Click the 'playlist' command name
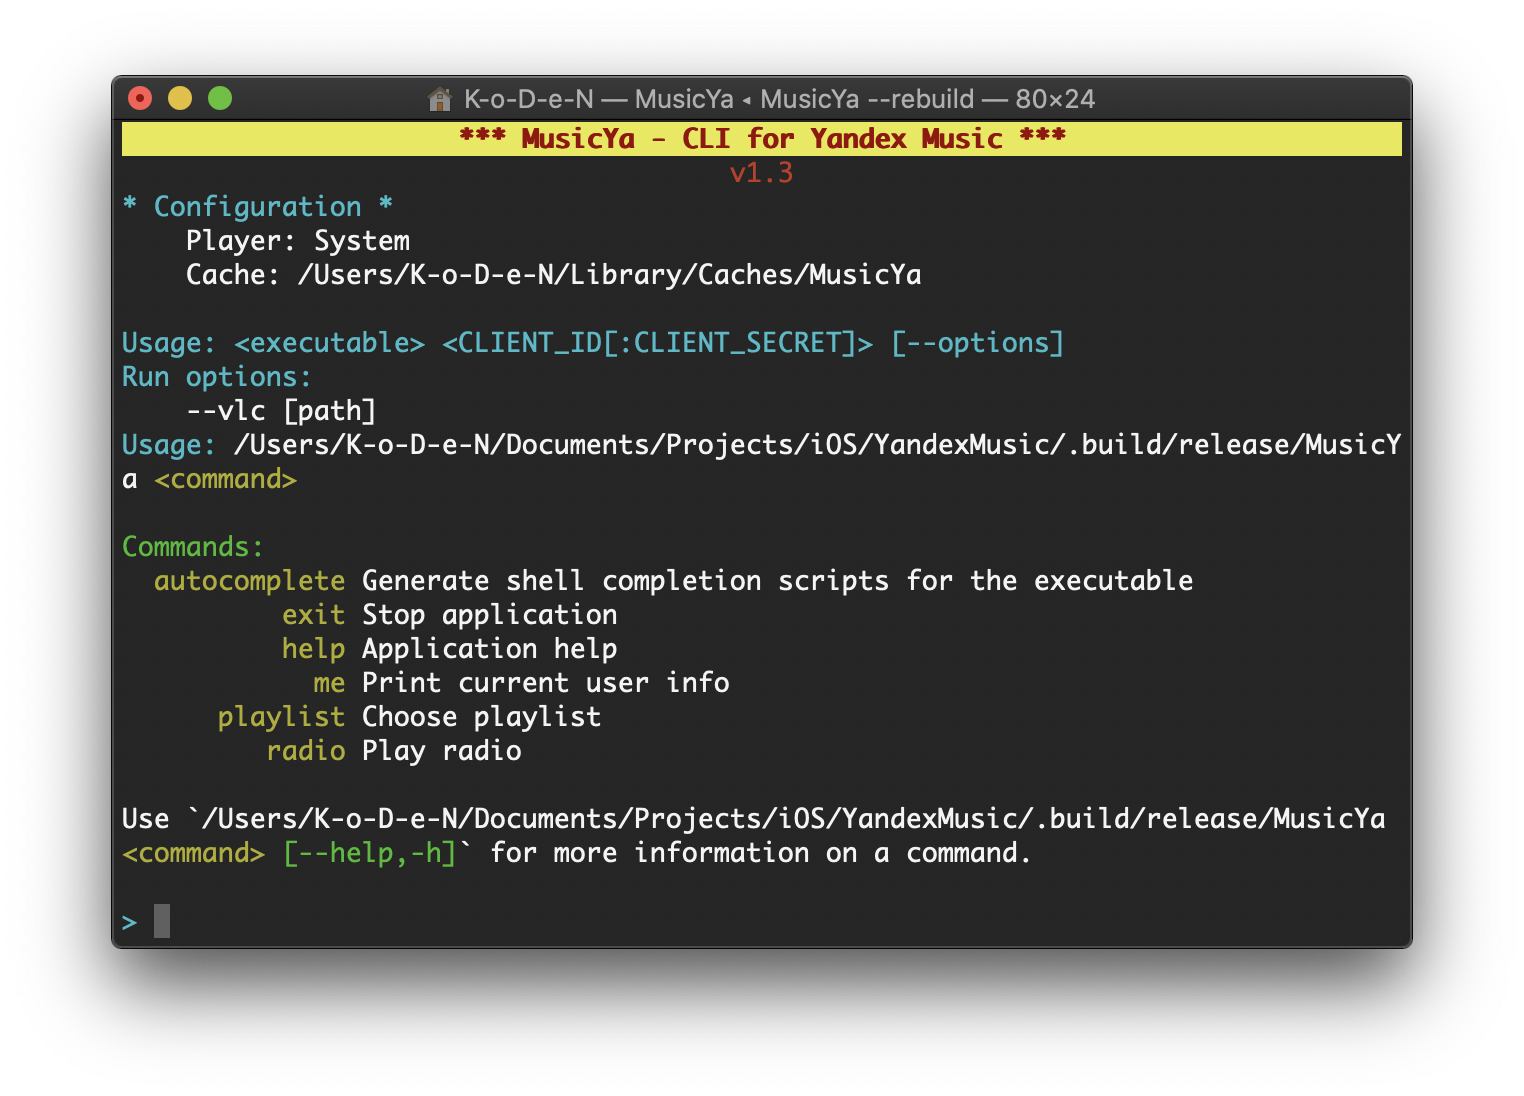The height and width of the screenshot is (1096, 1524). pyautogui.click(x=282, y=717)
